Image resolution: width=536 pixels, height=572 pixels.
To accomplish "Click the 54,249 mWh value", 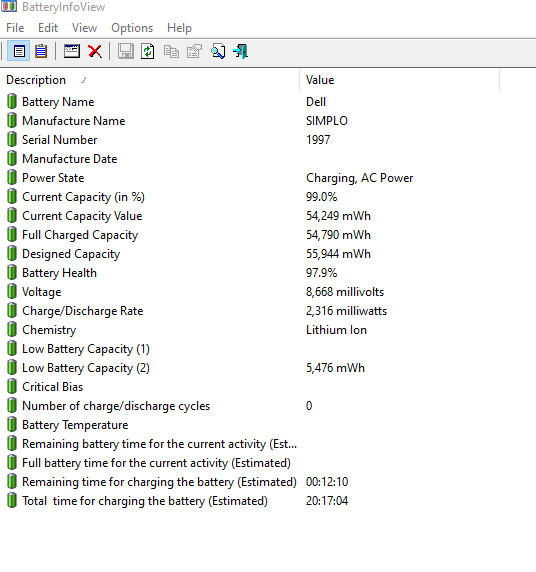I will [x=338, y=216].
